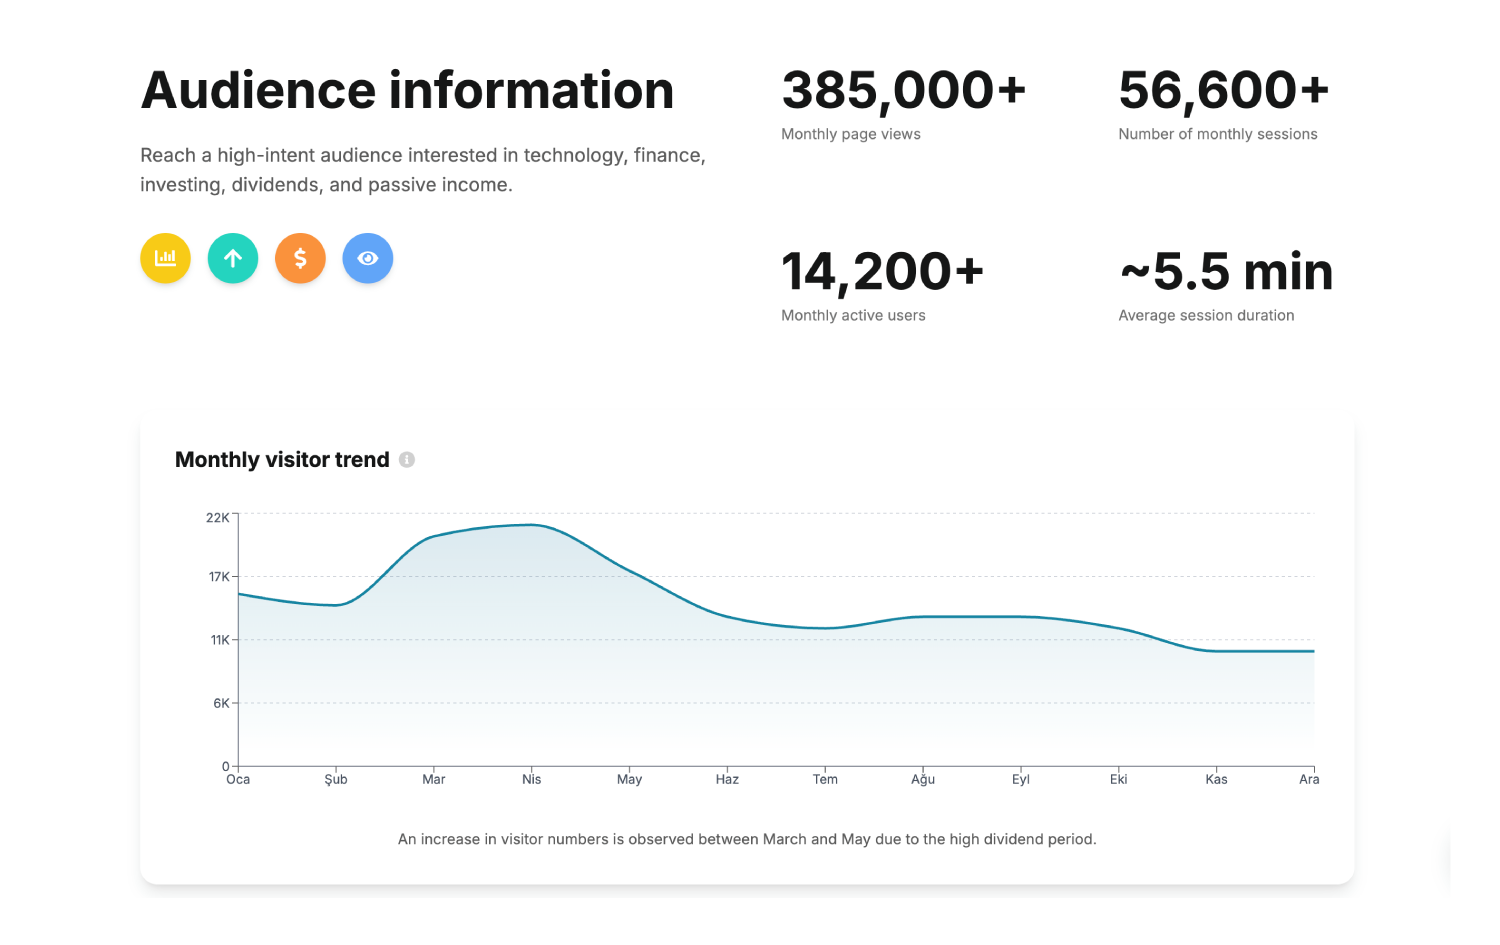Click the Audience information heading

[x=407, y=91]
